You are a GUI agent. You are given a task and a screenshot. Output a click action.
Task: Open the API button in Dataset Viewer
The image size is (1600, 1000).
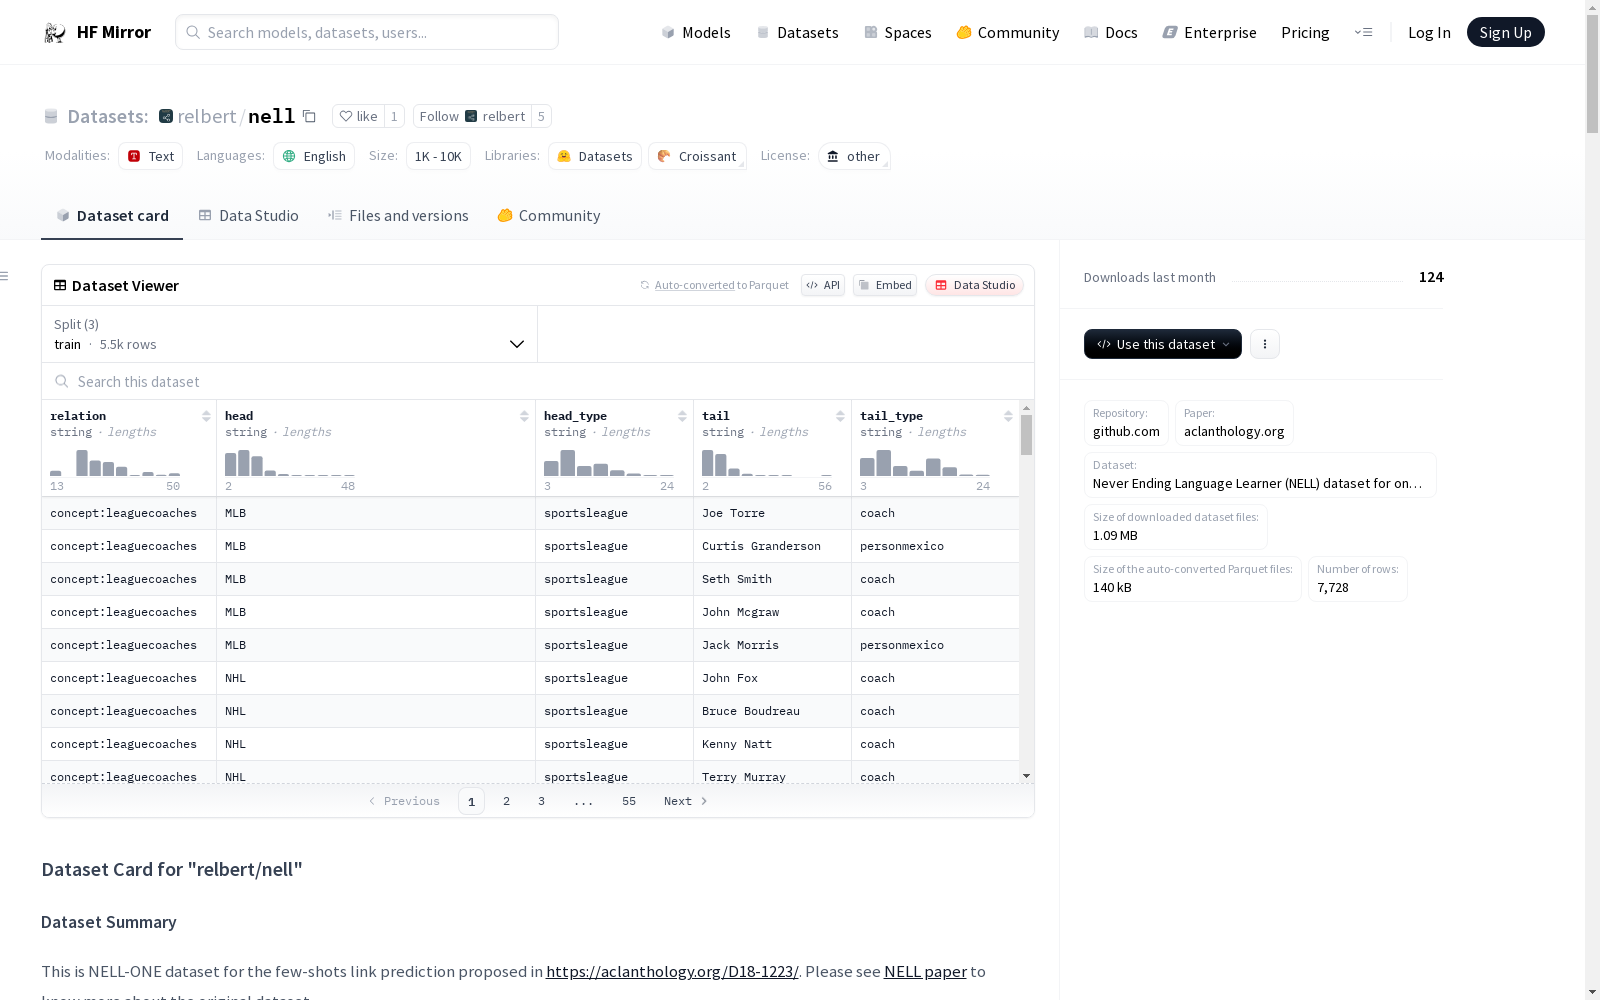[823, 285]
